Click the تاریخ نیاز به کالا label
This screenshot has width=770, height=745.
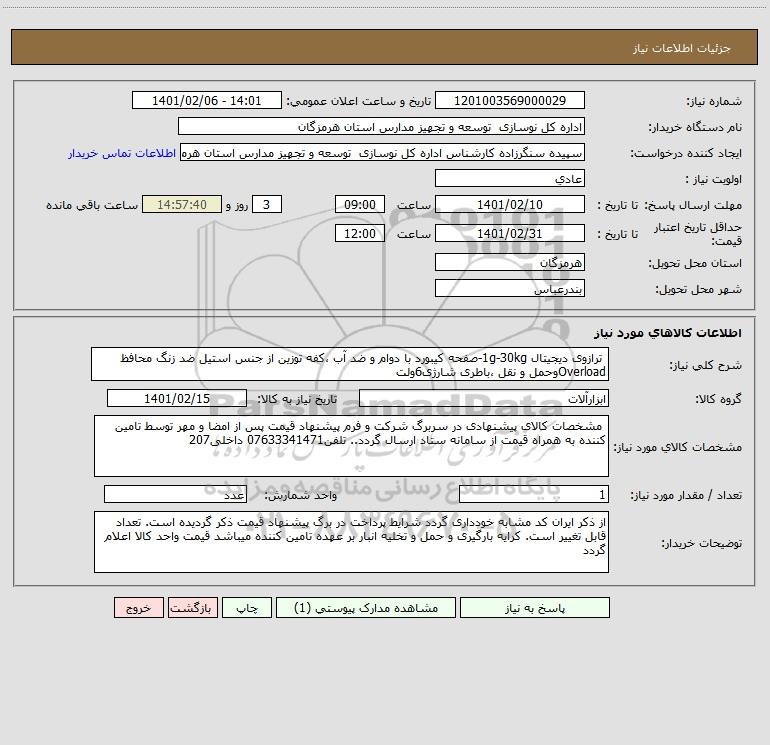[298, 399]
